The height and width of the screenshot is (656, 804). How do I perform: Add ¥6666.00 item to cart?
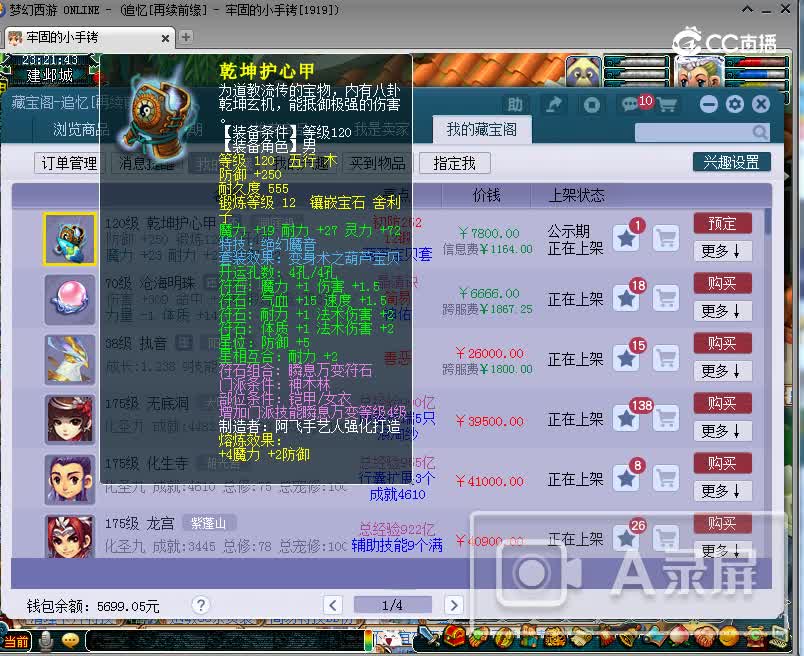coord(666,298)
